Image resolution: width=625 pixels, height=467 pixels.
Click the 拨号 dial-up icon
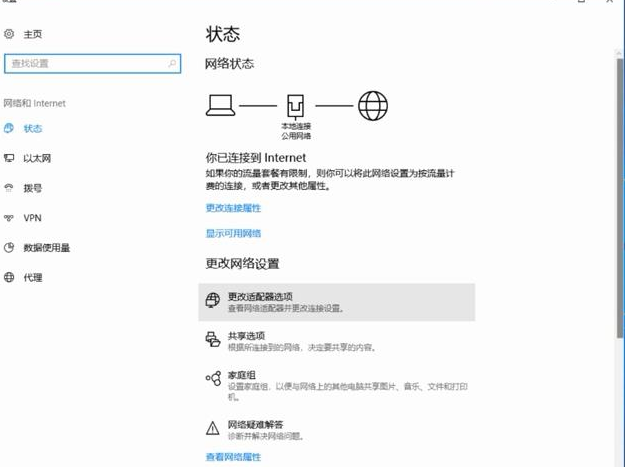point(9,188)
